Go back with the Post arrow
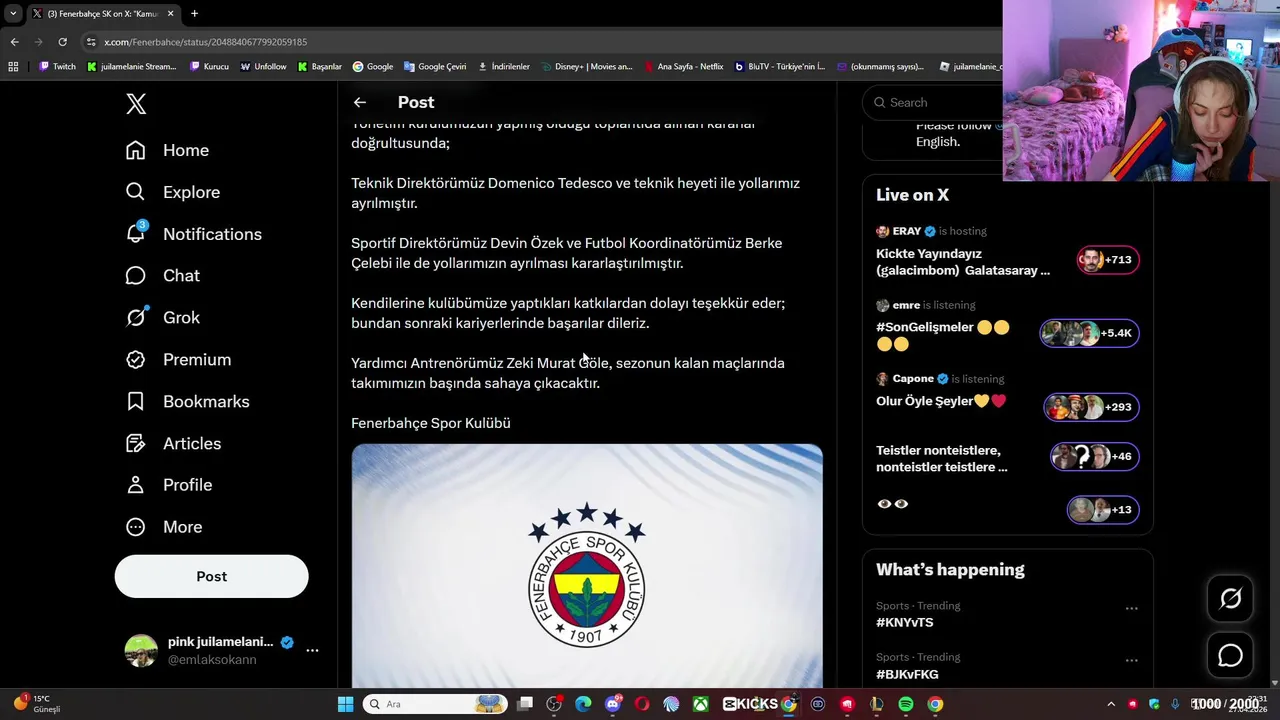This screenshot has height=720, width=1280. click(x=360, y=102)
